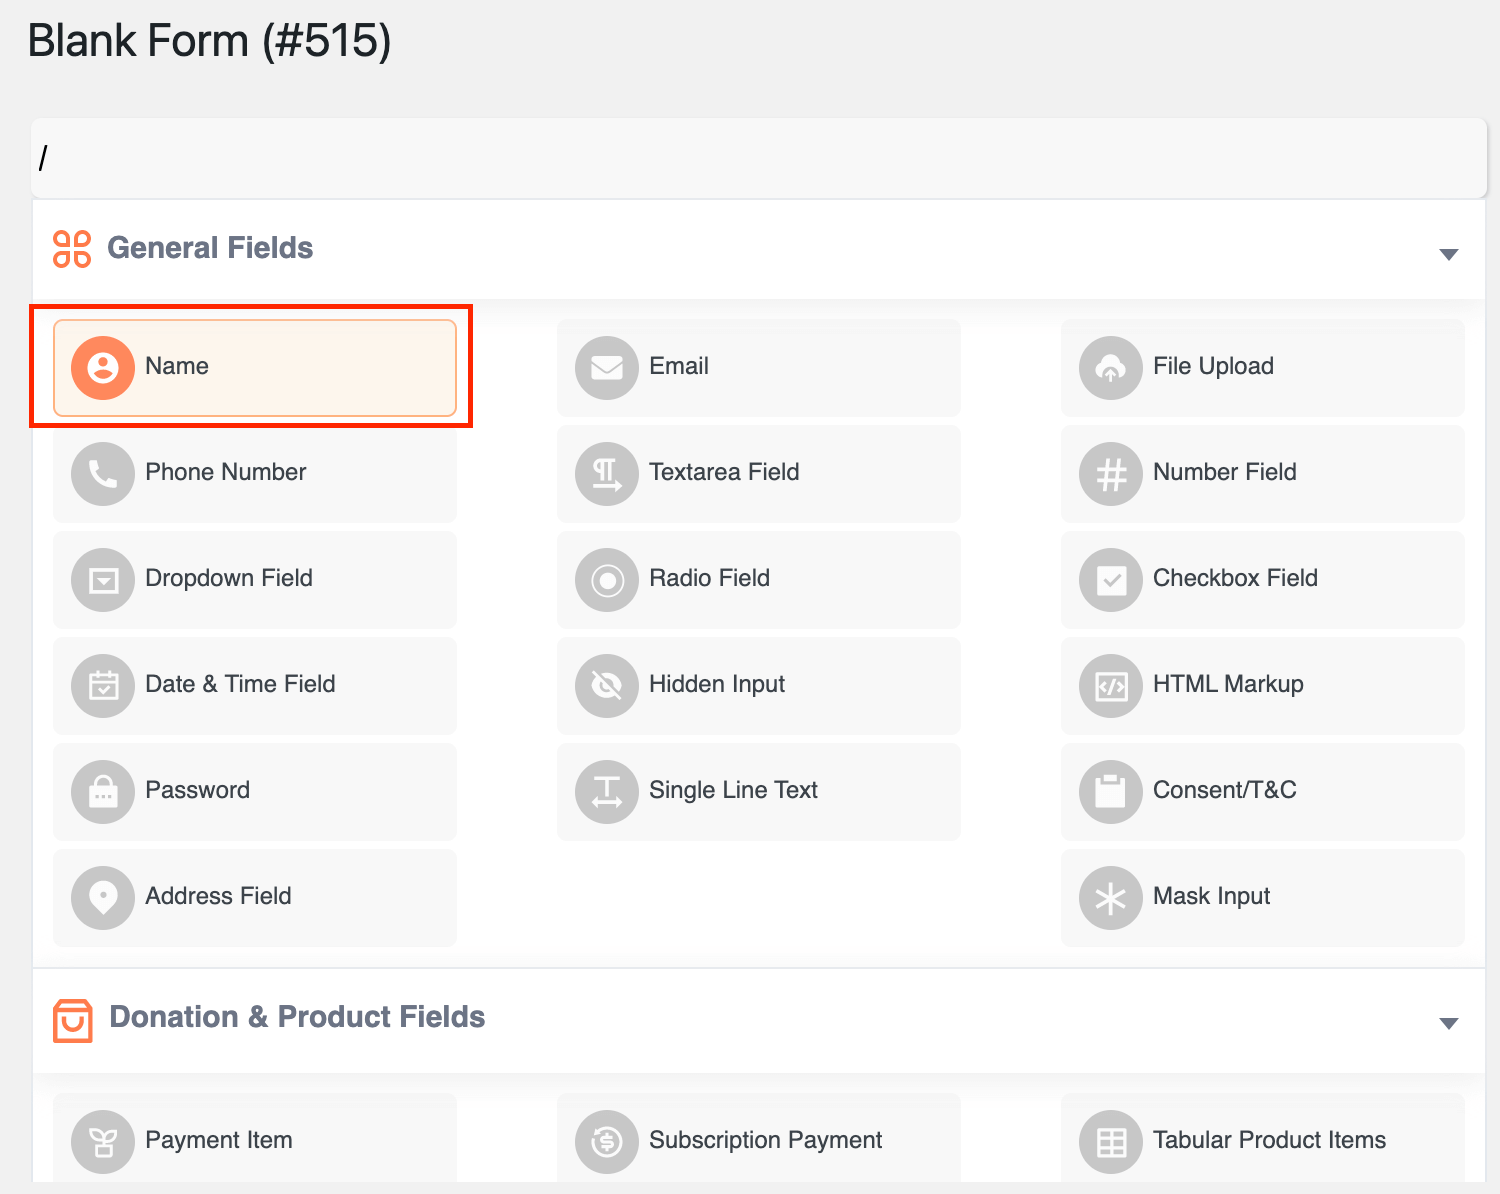The width and height of the screenshot is (1500, 1194).
Task: Add a Checkbox Field to the form
Action: click(x=1262, y=580)
